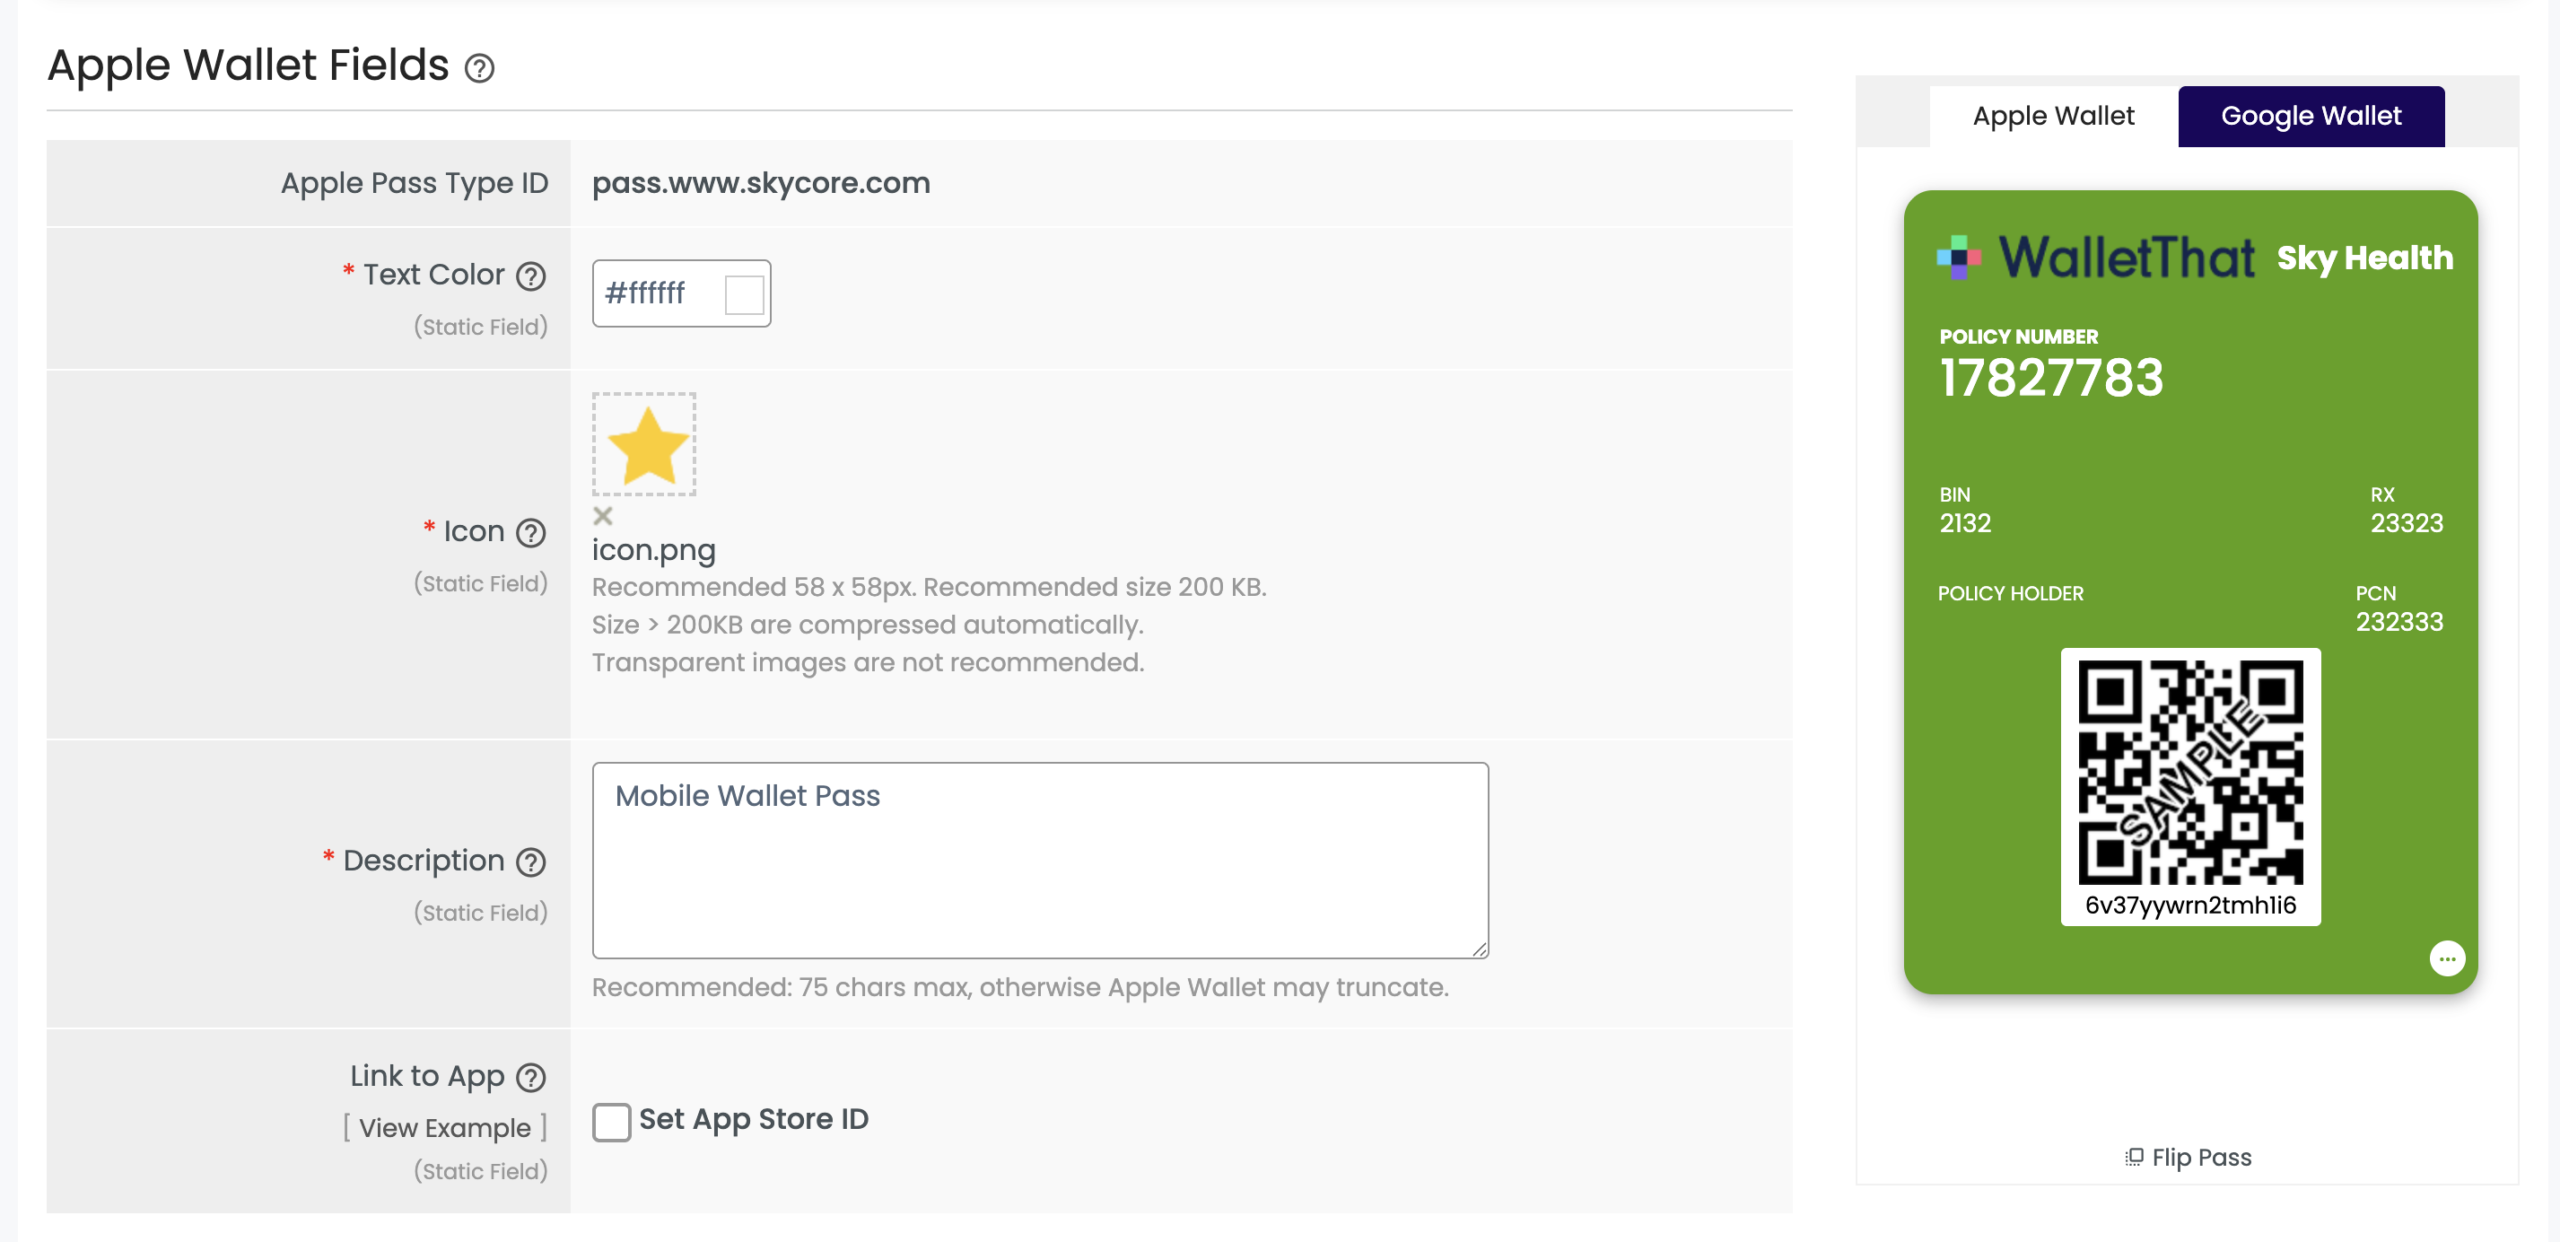Click the Apple Pass Type ID label
Screen dimensions: 2560x1242
[x=414, y=183]
